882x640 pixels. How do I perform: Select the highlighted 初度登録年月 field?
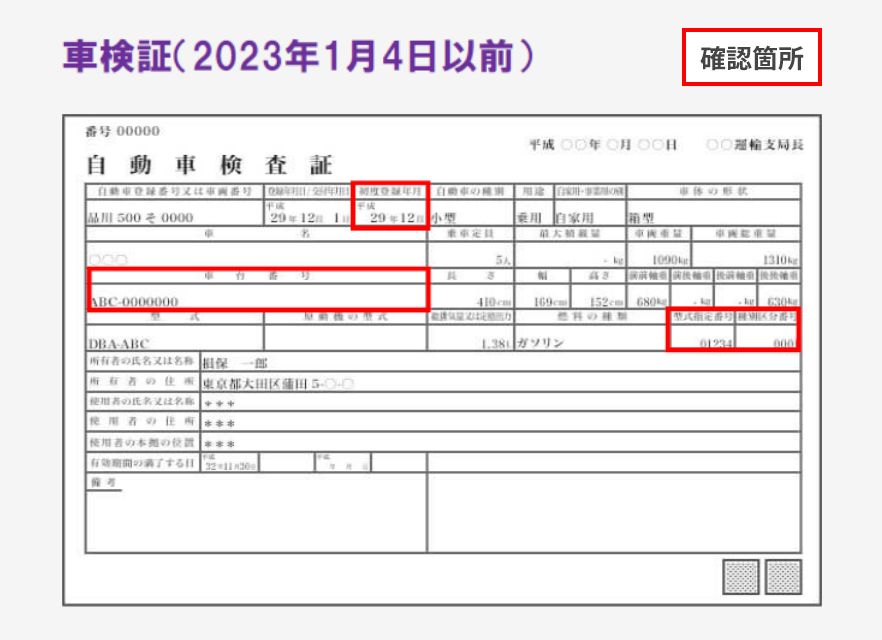pos(391,206)
